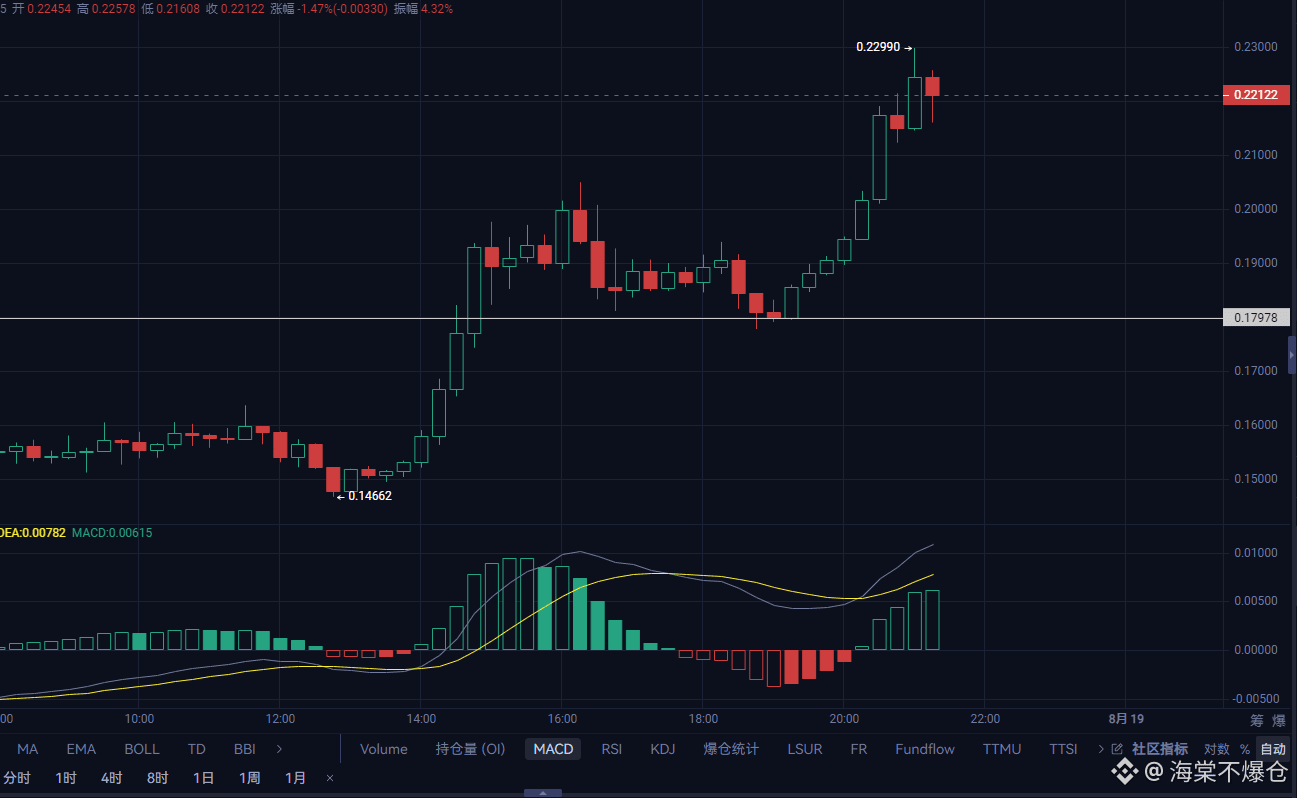Click the 8月 19 date axis label
Image resolution: width=1297 pixels, height=798 pixels.
click(1125, 719)
